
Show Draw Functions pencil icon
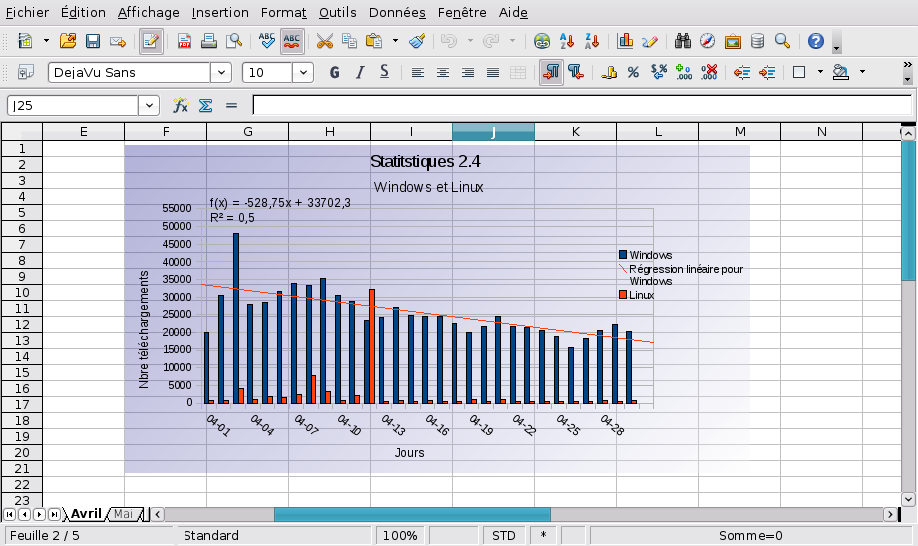coord(650,41)
